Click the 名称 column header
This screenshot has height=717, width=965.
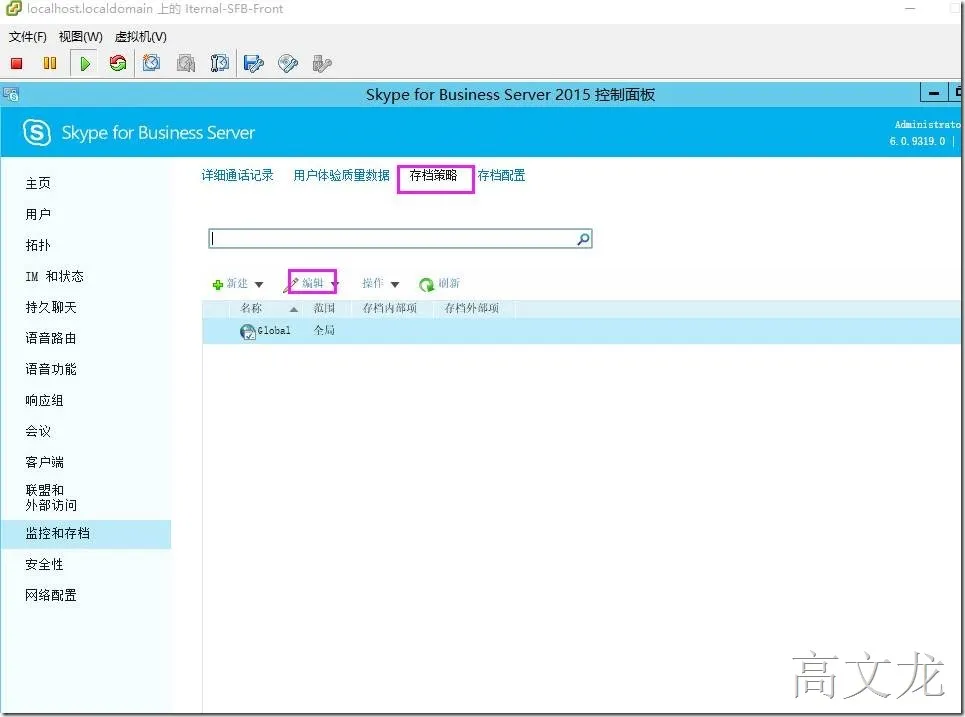pos(251,308)
